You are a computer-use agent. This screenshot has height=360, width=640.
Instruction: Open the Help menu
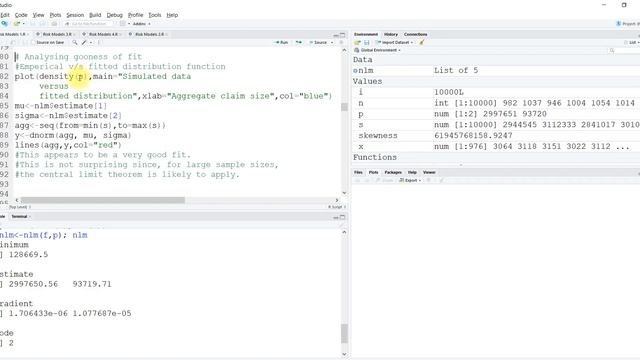point(172,15)
